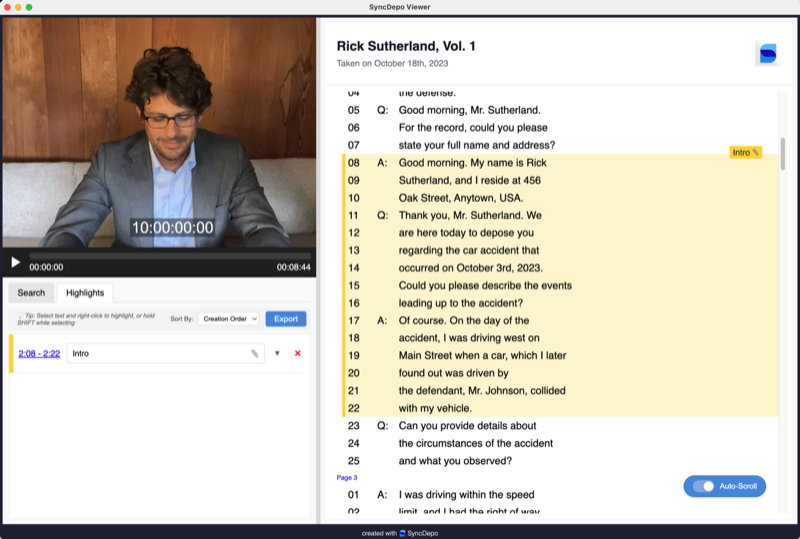Click transcript line 23 about accident details

pyautogui.click(x=468, y=425)
